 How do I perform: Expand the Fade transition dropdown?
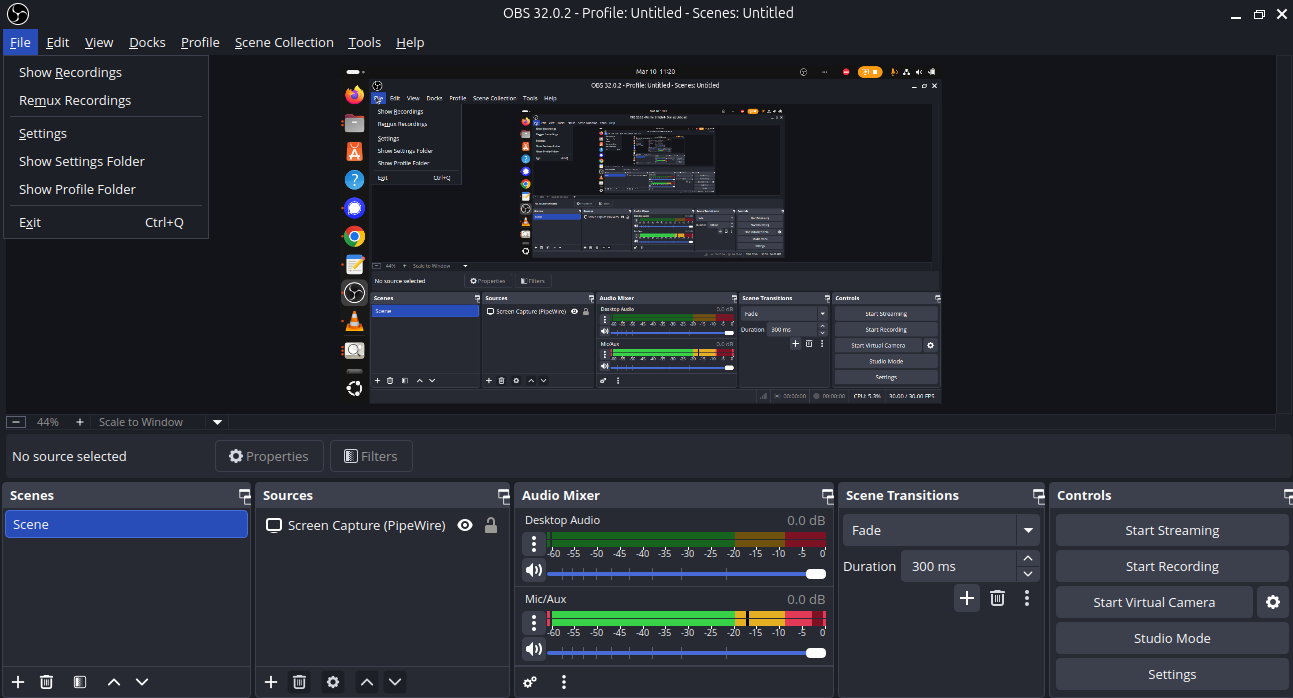pyautogui.click(x=1027, y=530)
